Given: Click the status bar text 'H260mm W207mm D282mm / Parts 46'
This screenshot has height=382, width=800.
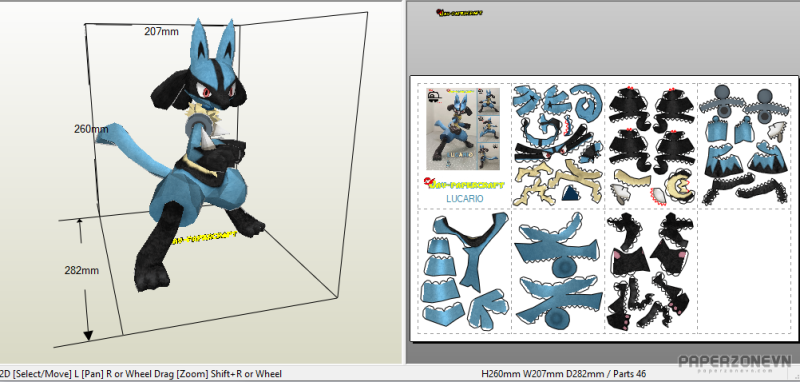Looking at the screenshot, I should pyautogui.click(x=564, y=374).
